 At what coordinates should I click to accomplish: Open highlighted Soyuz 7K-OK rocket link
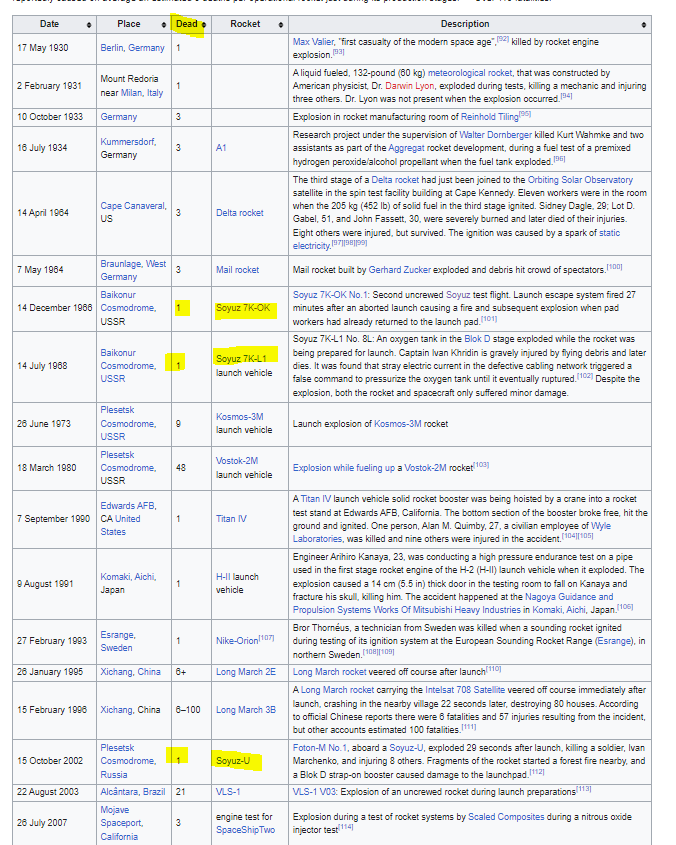pos(243,308)
